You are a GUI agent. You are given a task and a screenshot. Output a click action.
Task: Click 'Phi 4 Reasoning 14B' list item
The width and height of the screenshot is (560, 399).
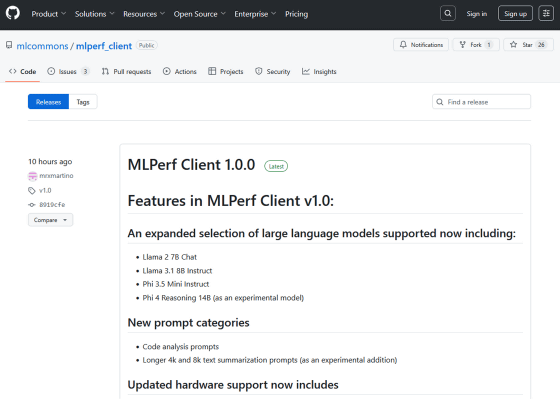[x=223, y=298]
